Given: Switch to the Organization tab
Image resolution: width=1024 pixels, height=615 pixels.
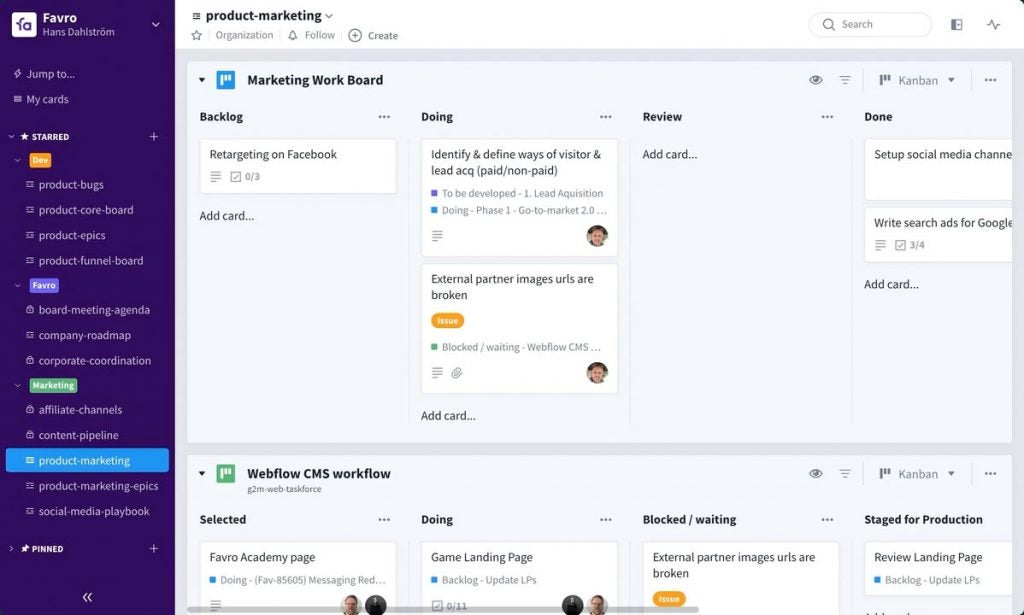Looking at the screenshot, I should pyautogui.click(x=244, y=34).
